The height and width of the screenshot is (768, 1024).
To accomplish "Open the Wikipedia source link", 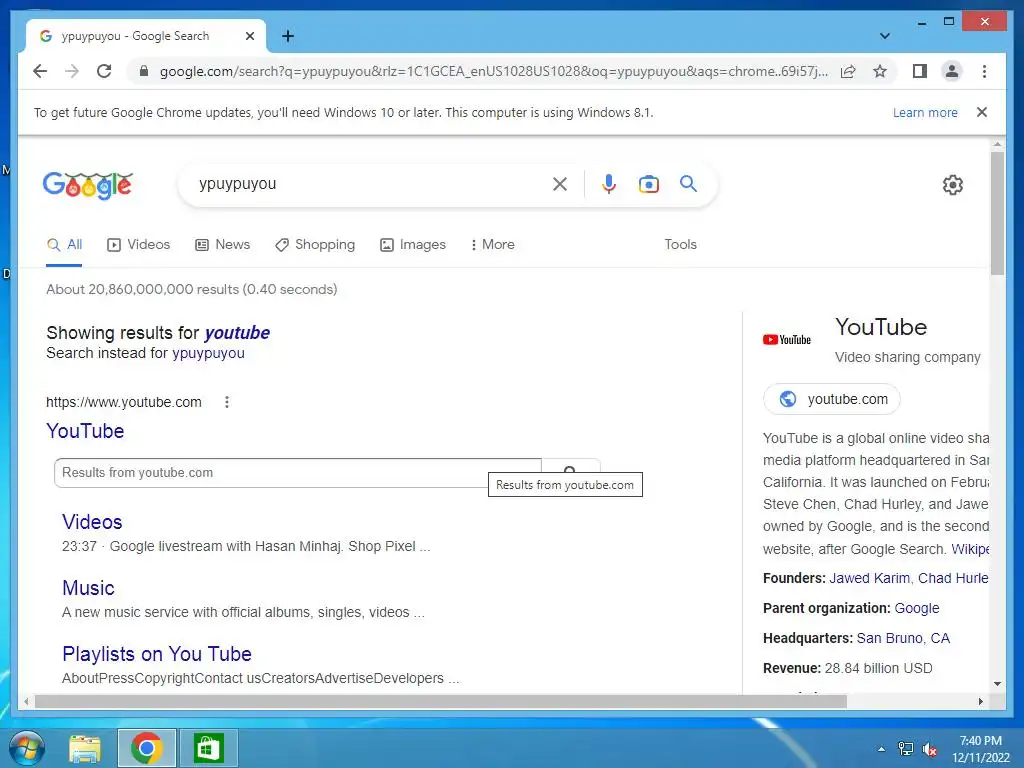I will 970,549.
